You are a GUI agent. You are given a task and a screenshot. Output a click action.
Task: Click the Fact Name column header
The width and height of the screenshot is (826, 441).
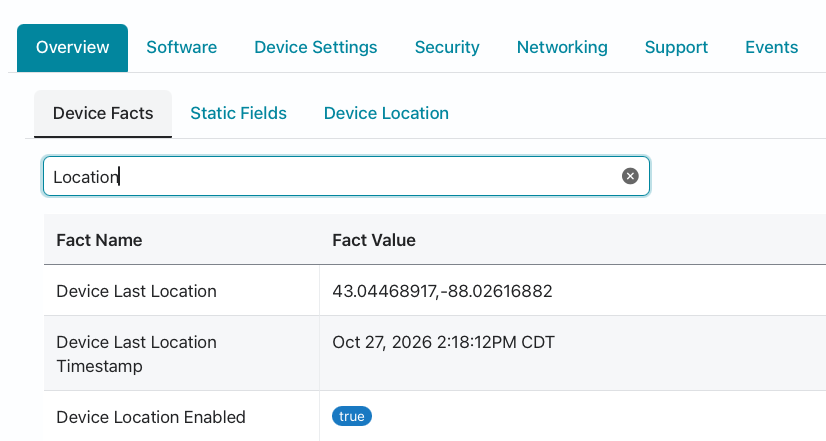pos(99,240)
